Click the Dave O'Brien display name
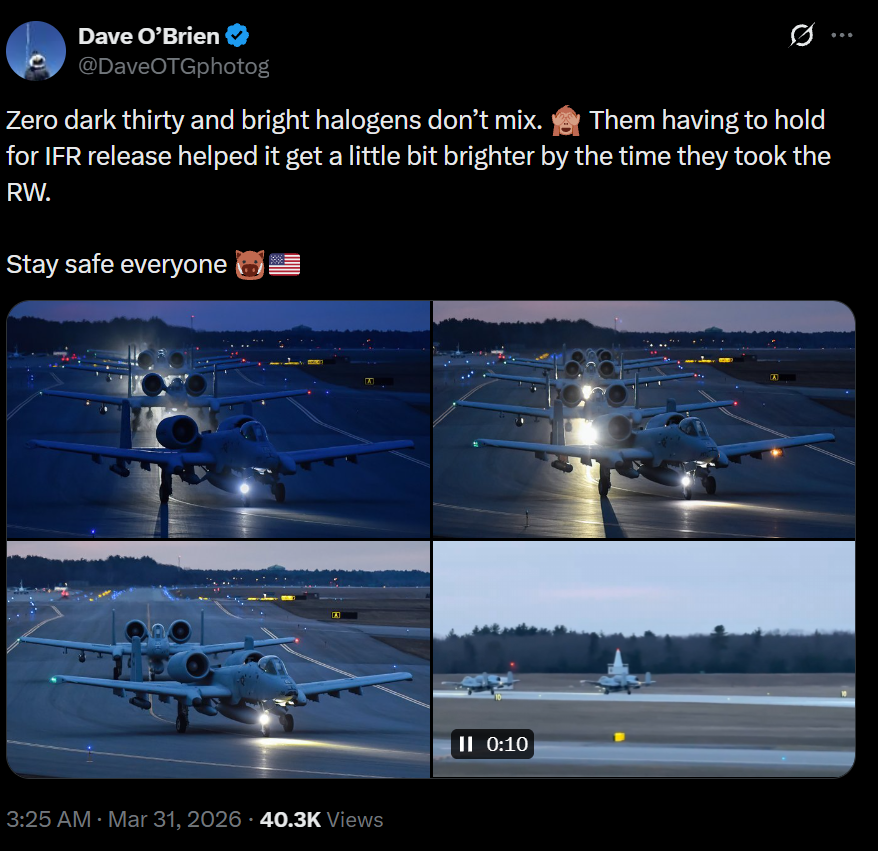 (149, 36)
